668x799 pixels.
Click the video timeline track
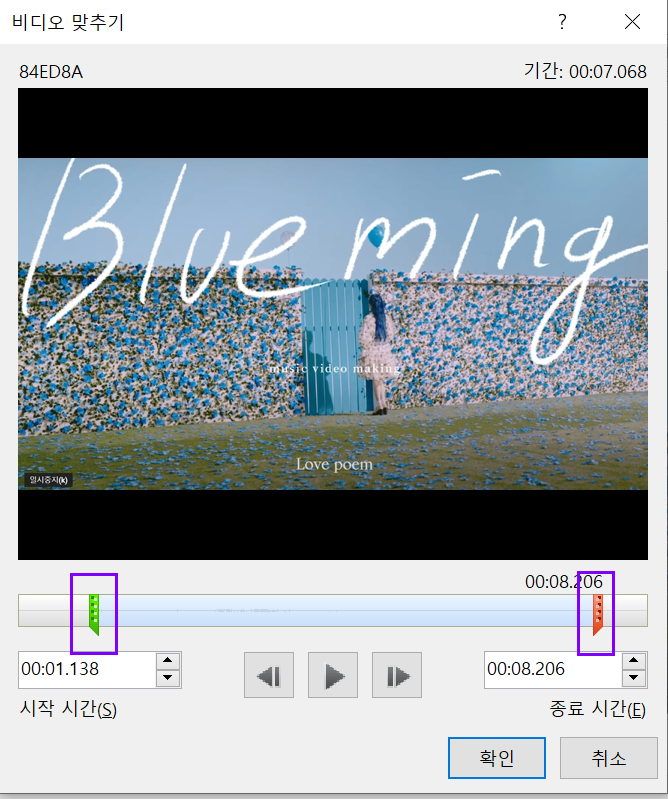(x=333, y=610)
